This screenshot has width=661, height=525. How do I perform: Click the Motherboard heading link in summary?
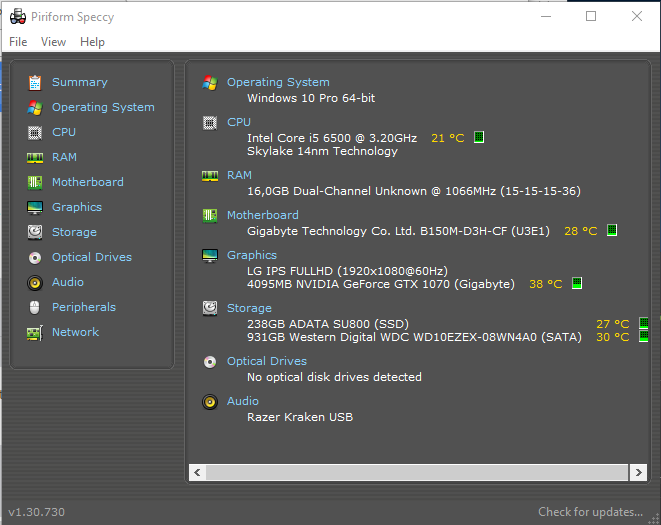[263, 215]
